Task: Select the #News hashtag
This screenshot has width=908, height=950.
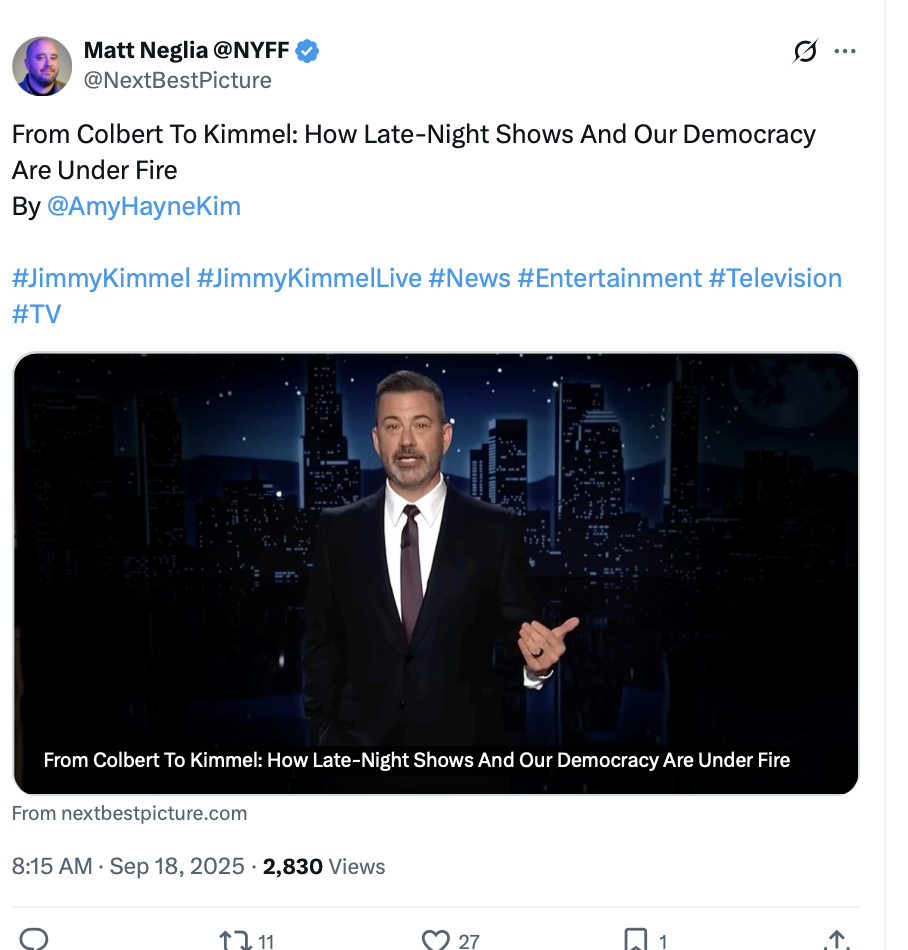Action: 469,278
